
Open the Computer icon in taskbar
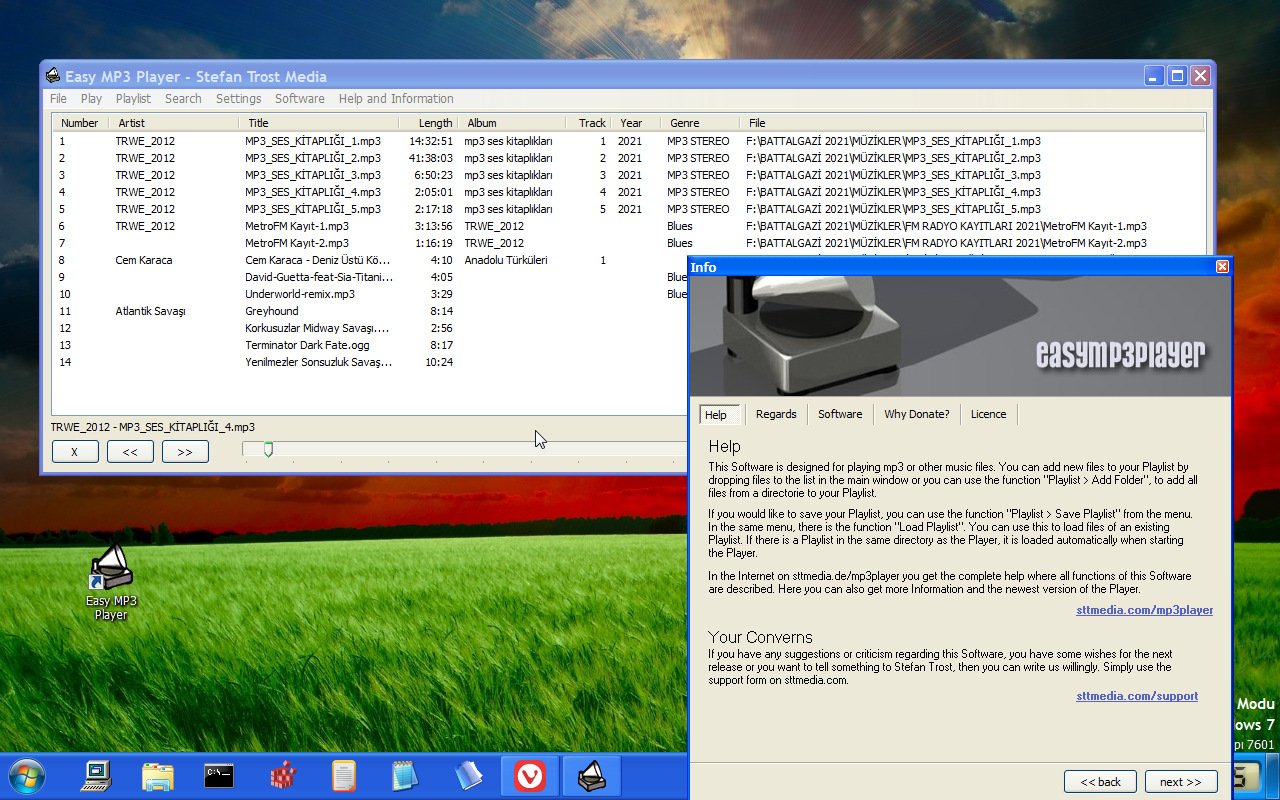click(x=97, y=776)
